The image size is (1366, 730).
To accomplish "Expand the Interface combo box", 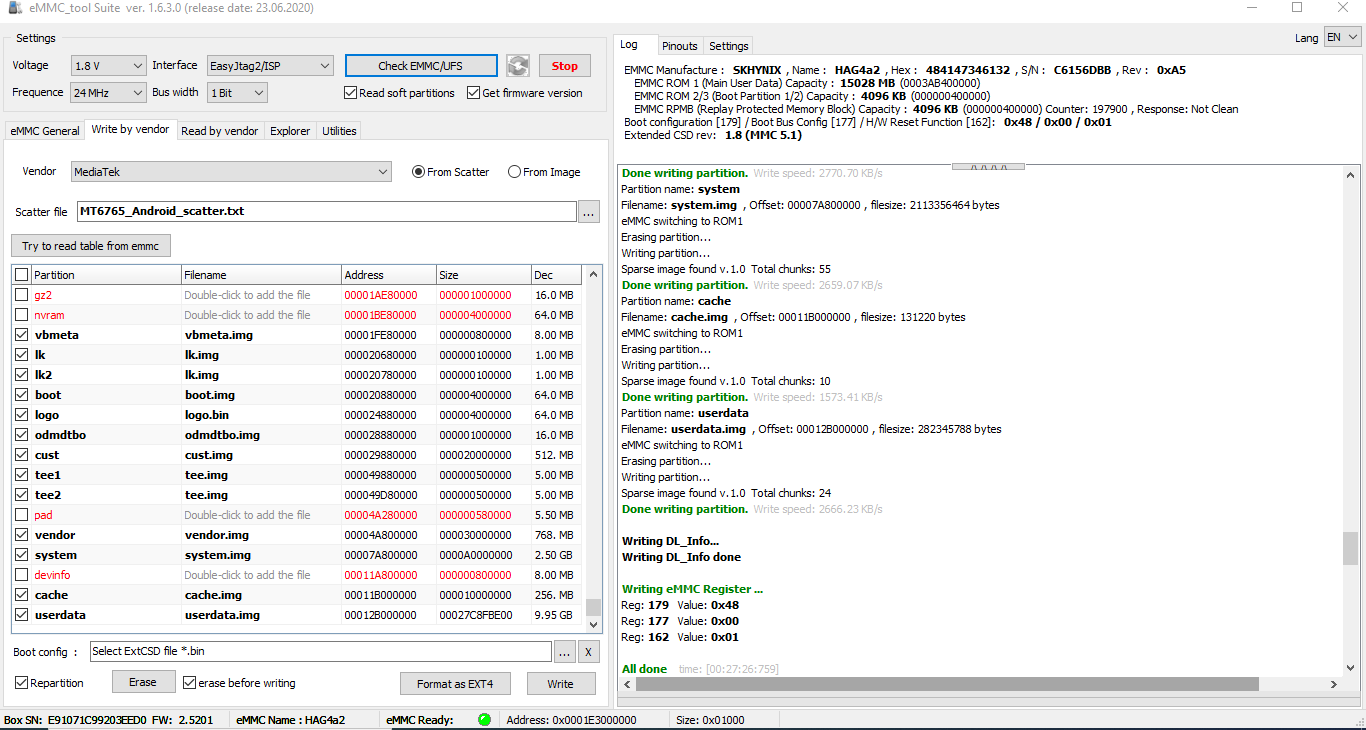I will click(x=270, y=66).
